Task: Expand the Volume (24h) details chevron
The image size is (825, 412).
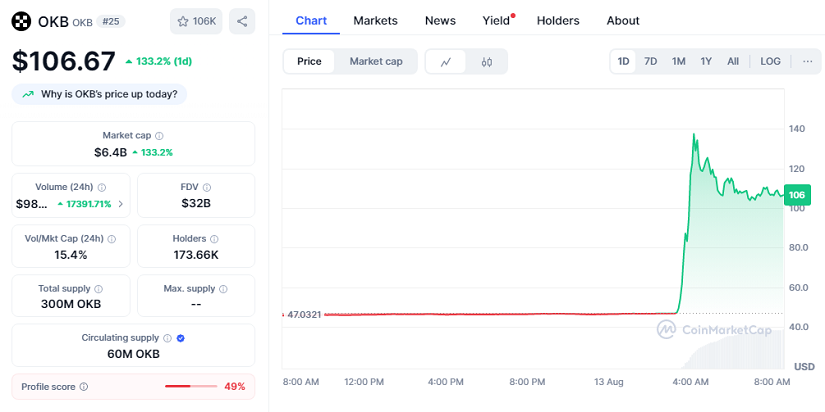Action: [121, 204]
